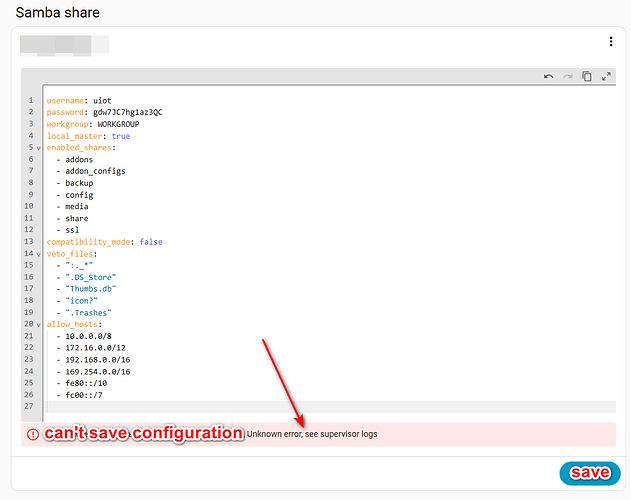631x500 pixels.
Task: Click the local_master true value
Action: point(121,136)
